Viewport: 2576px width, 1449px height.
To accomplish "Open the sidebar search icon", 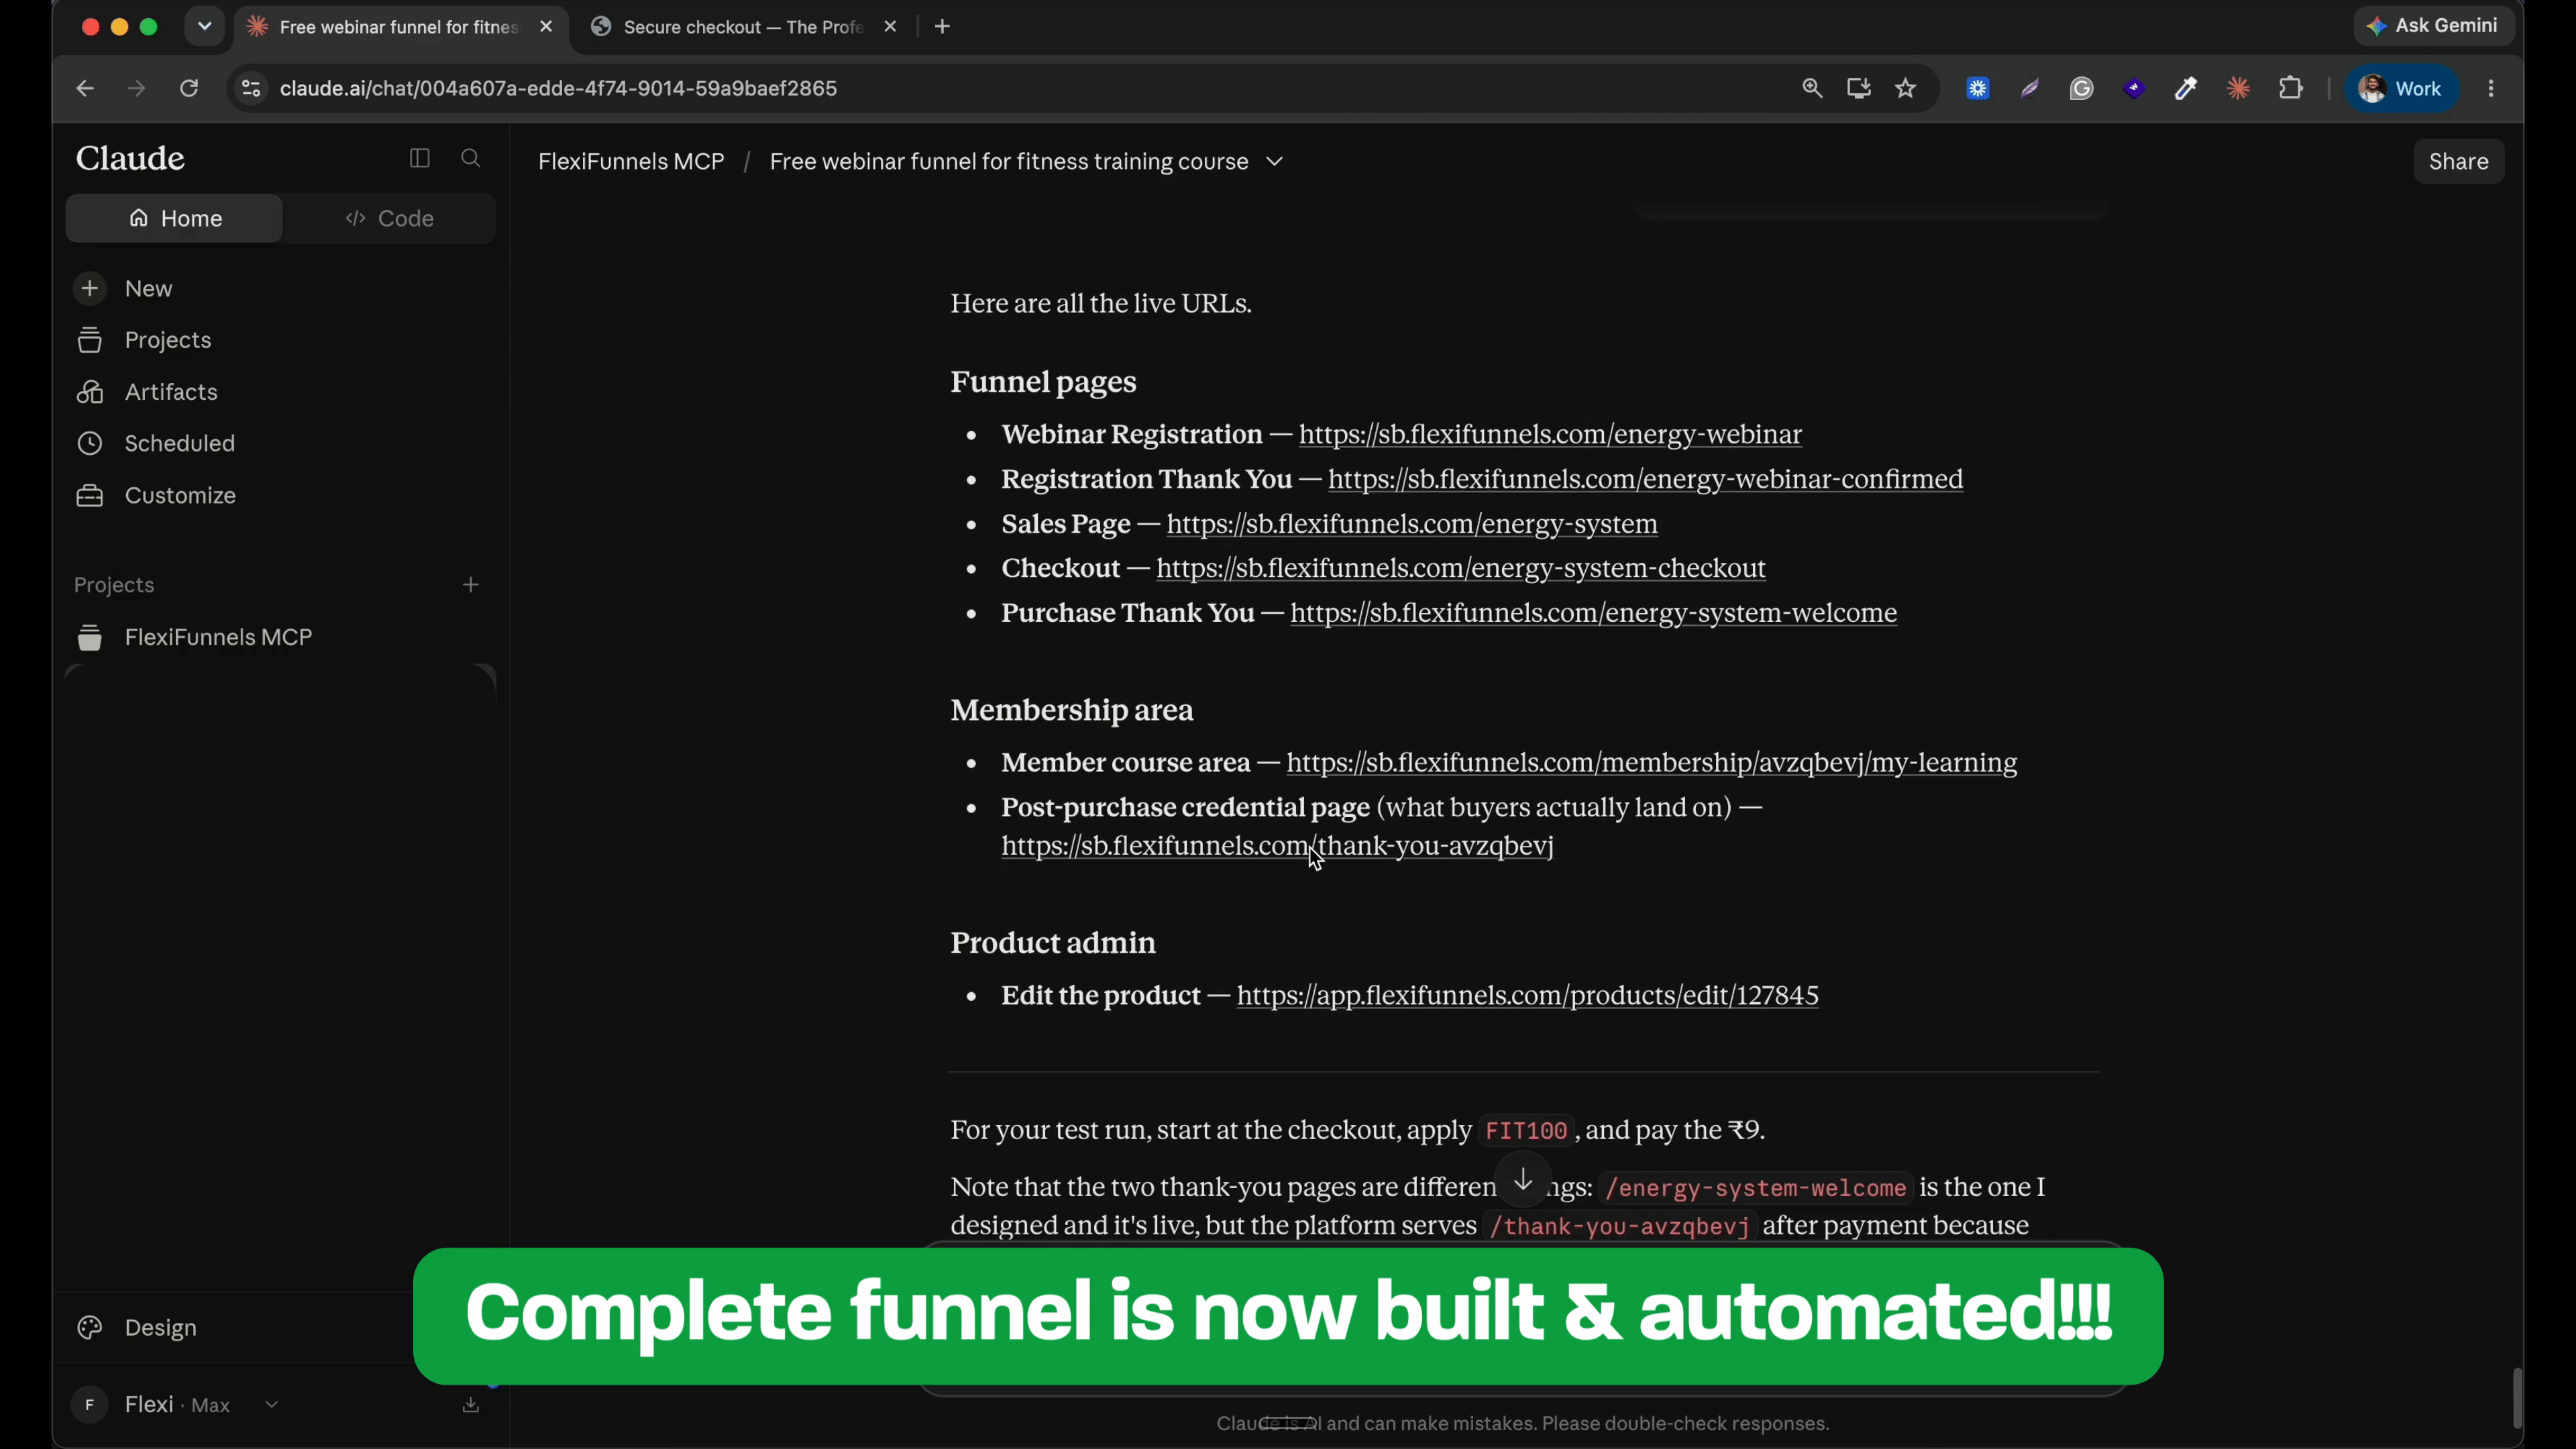I will (x=470, y=158).
